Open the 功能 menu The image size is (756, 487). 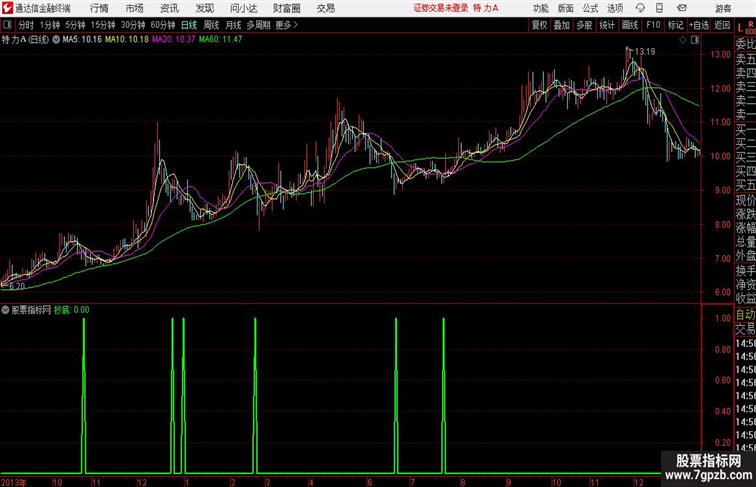[540, 8]
